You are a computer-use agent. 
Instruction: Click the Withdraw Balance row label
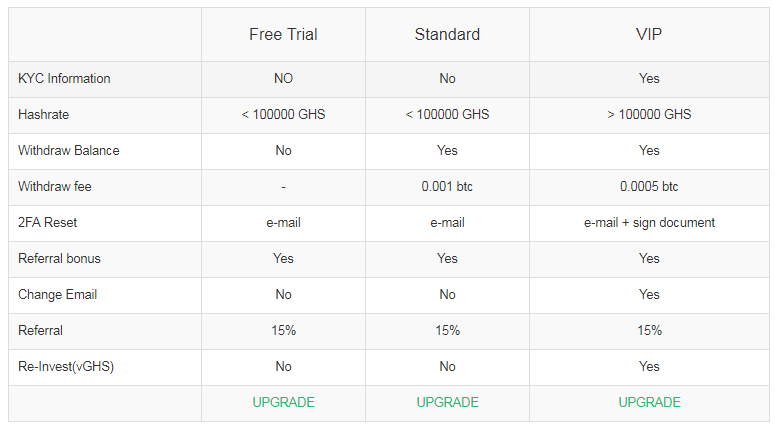coord(69,151)
